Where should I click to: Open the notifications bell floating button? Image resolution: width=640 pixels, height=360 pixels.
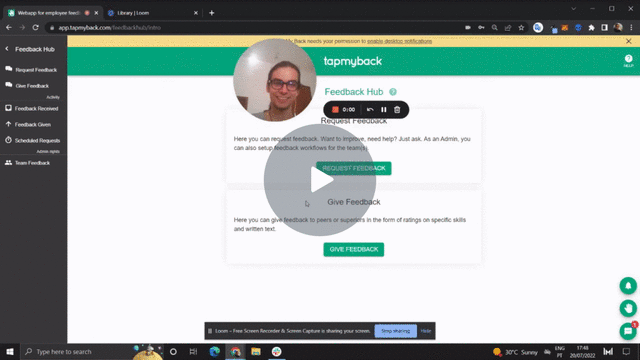(x=628, y=285)
